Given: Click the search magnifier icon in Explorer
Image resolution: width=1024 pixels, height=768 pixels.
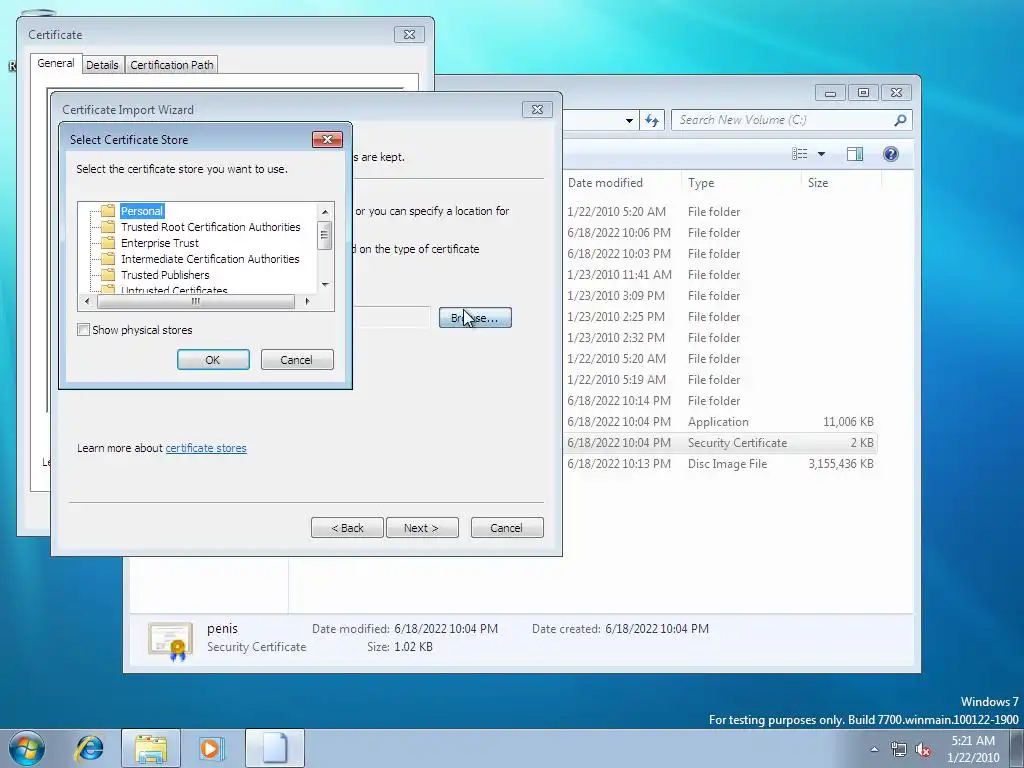Looking at the screenshot, I should click(900, 120).
